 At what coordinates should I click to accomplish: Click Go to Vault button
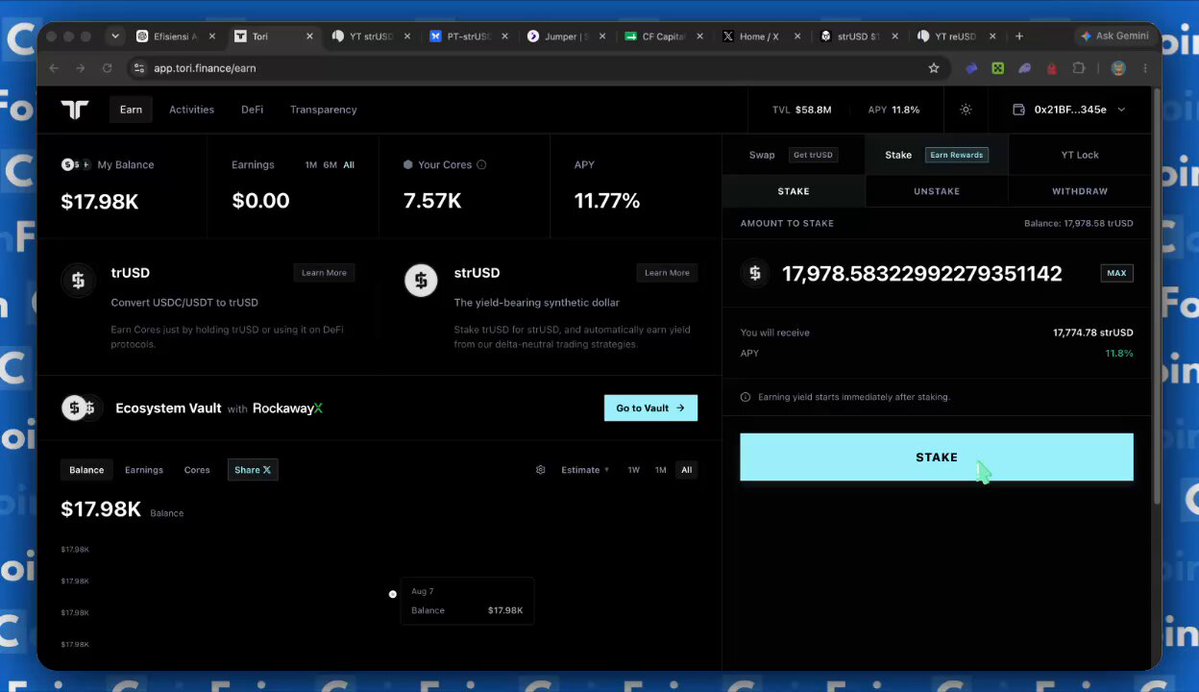650,408
